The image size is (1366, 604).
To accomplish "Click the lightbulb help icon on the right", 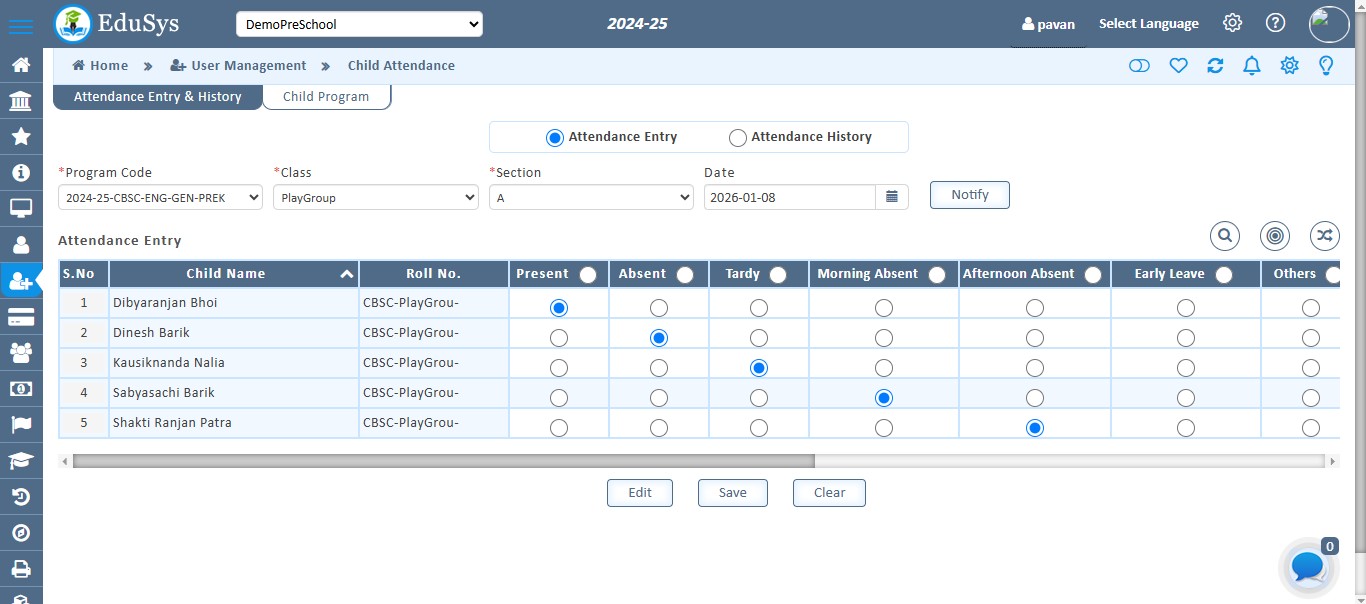I will point(1326,65).
